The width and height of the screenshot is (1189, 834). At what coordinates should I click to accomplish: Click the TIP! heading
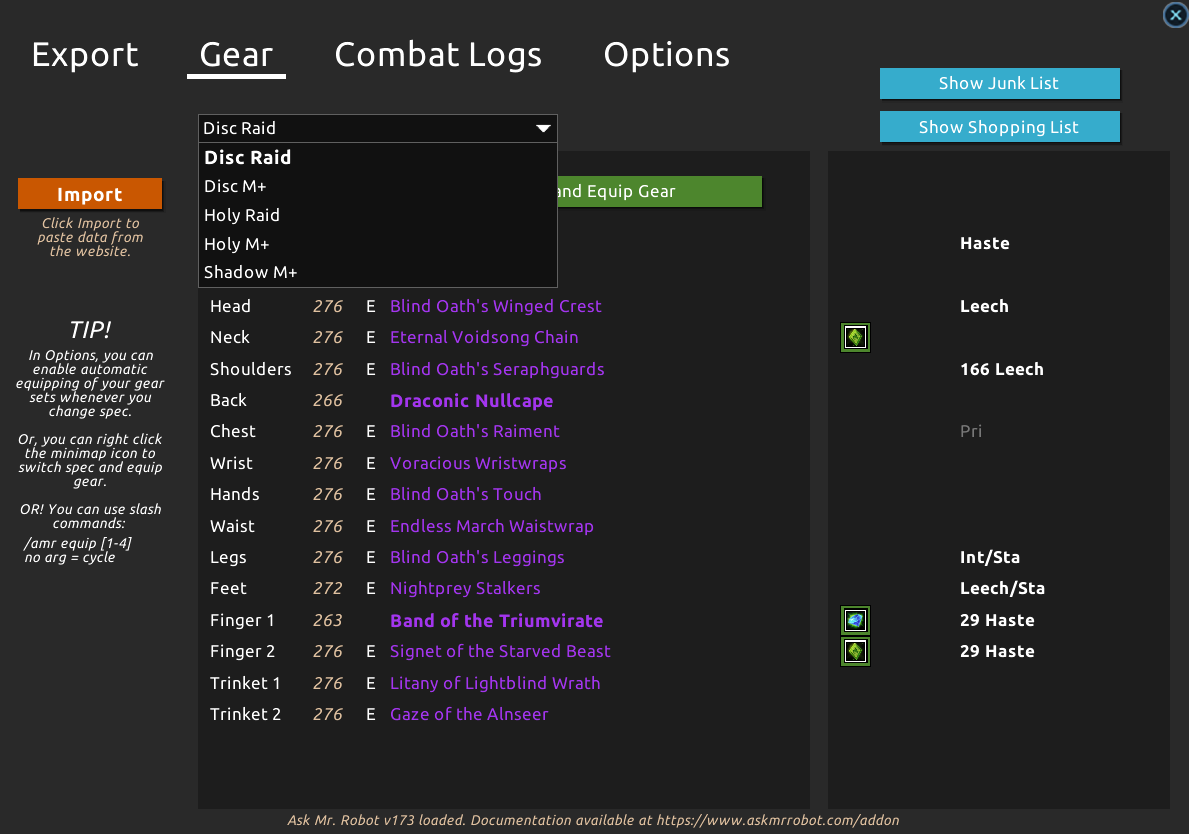coord(89,330)
